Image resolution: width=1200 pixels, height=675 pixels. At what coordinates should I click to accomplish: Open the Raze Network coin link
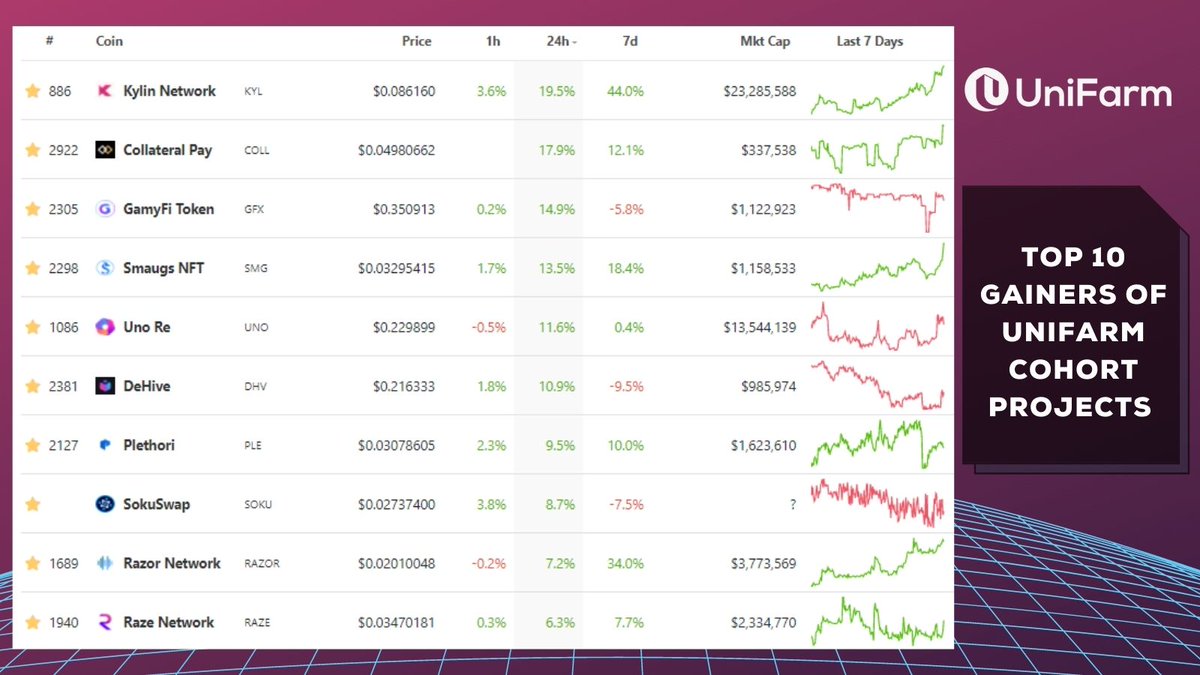pyautogui.click(x=169, y=622)
